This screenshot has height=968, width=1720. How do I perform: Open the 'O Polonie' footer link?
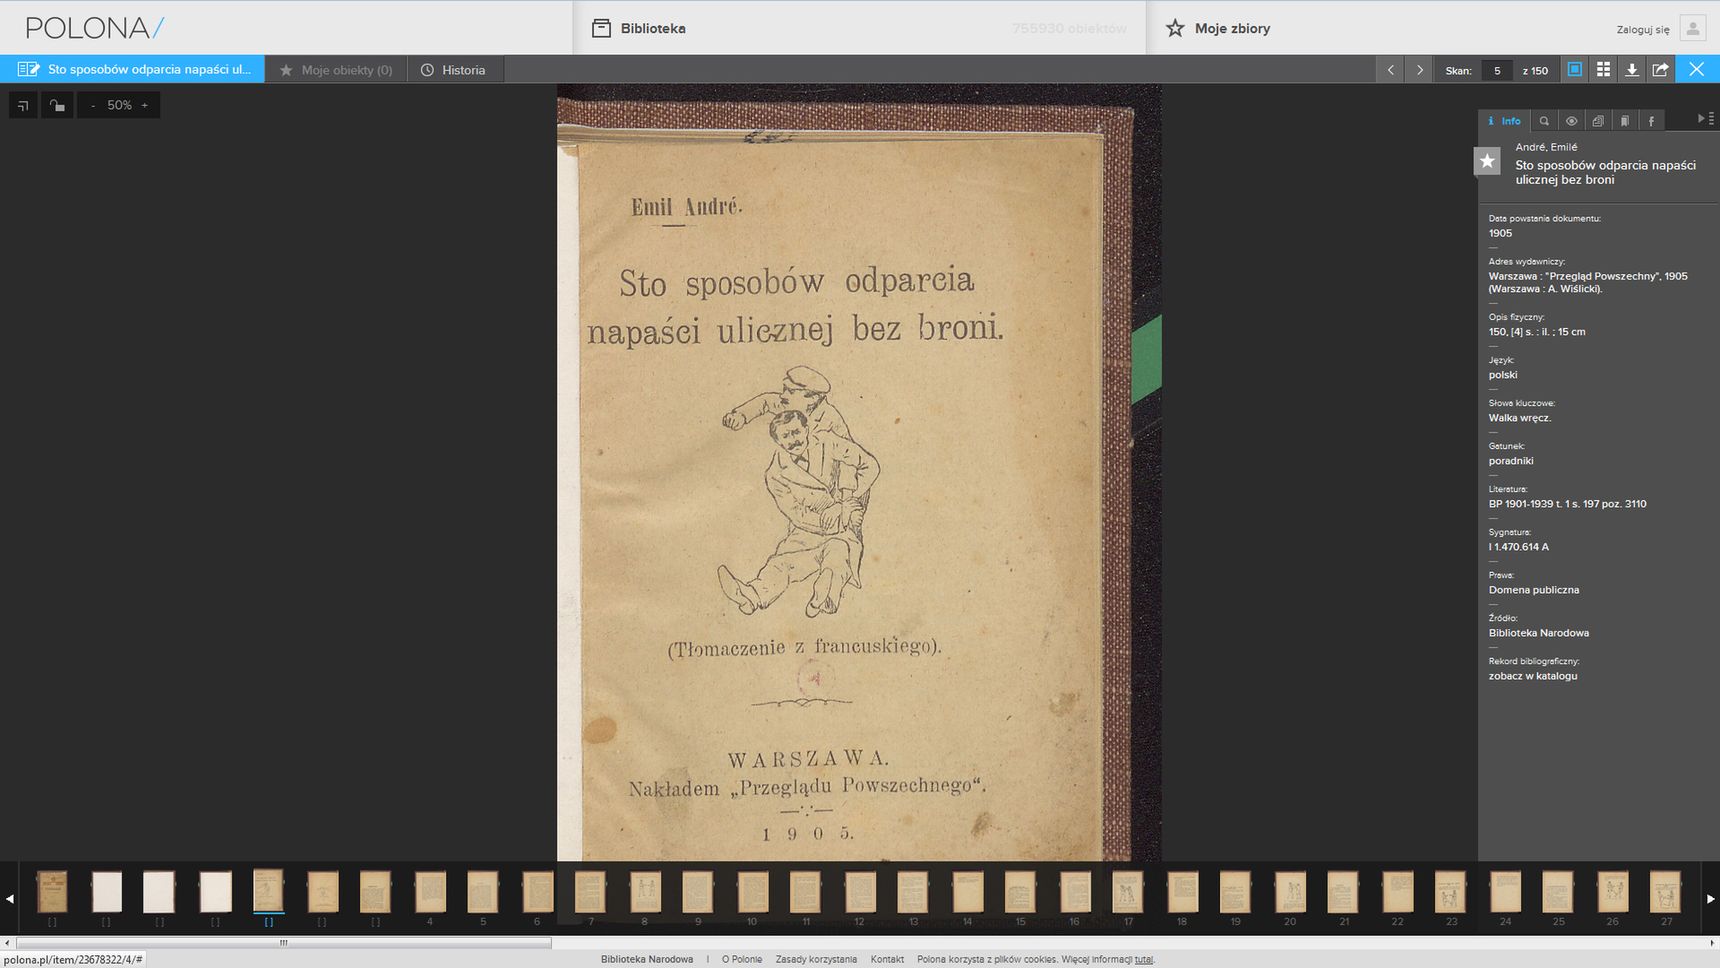click(x=742, y=959)
